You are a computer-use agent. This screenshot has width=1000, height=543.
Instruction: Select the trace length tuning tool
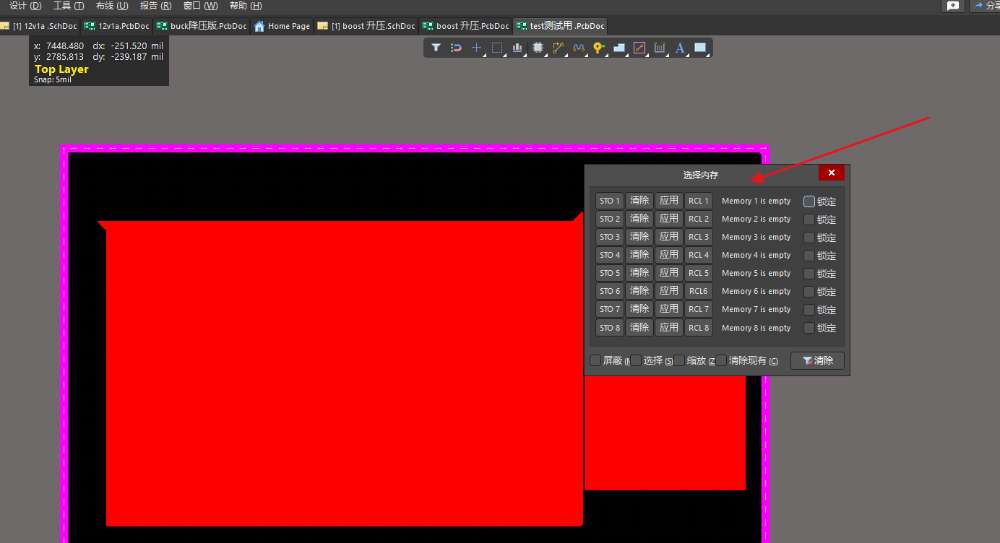[578, 48]
